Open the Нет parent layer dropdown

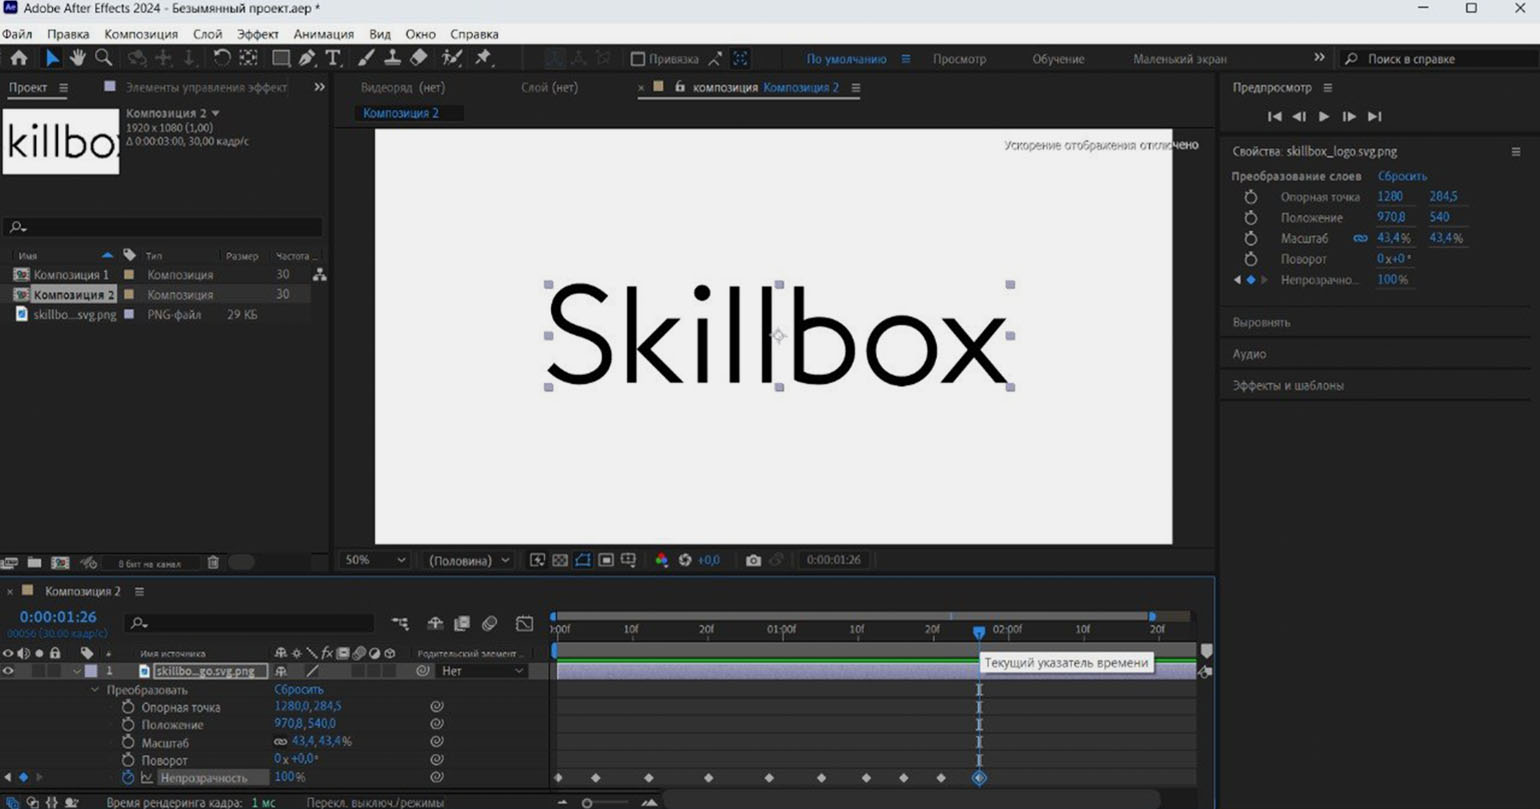[483, 671]
